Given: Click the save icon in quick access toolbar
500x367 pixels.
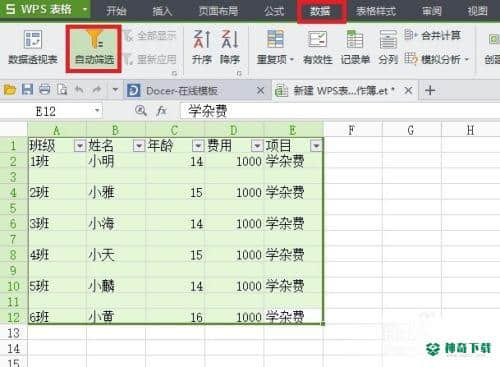Looking at the screenshot, I should [x=27, y=90].
